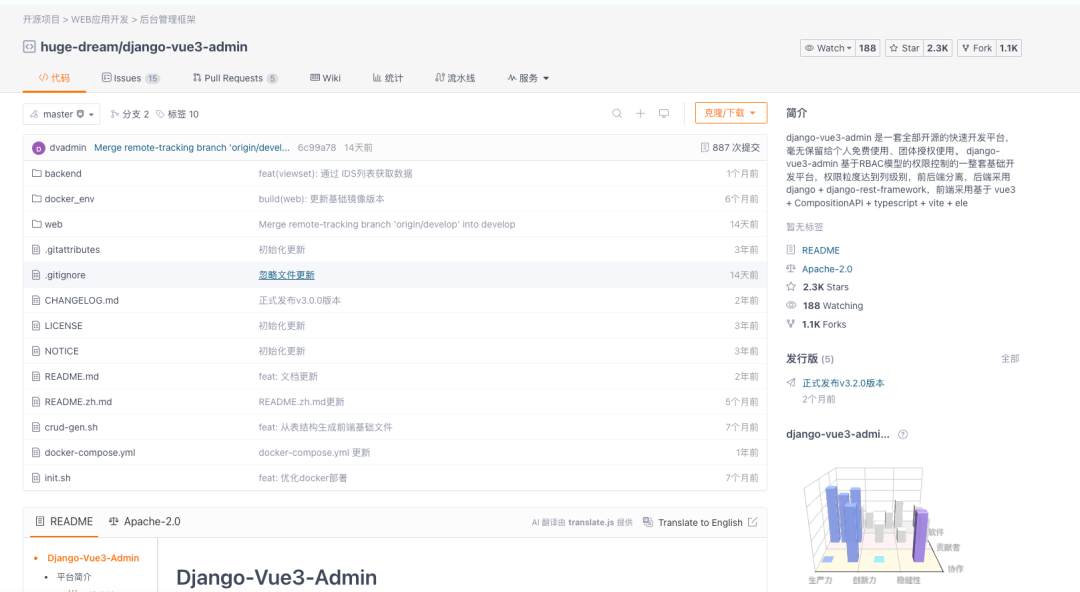Image resolution: width=1080 pixels, height=592 pixels.
Task: Click the repository code icon beside title
Action: coord(29,47)
